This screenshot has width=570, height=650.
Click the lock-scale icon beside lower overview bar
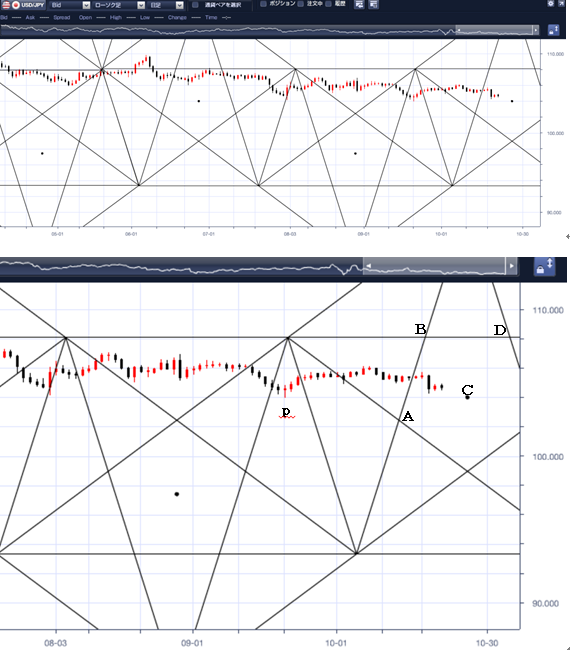click(544, 266)
